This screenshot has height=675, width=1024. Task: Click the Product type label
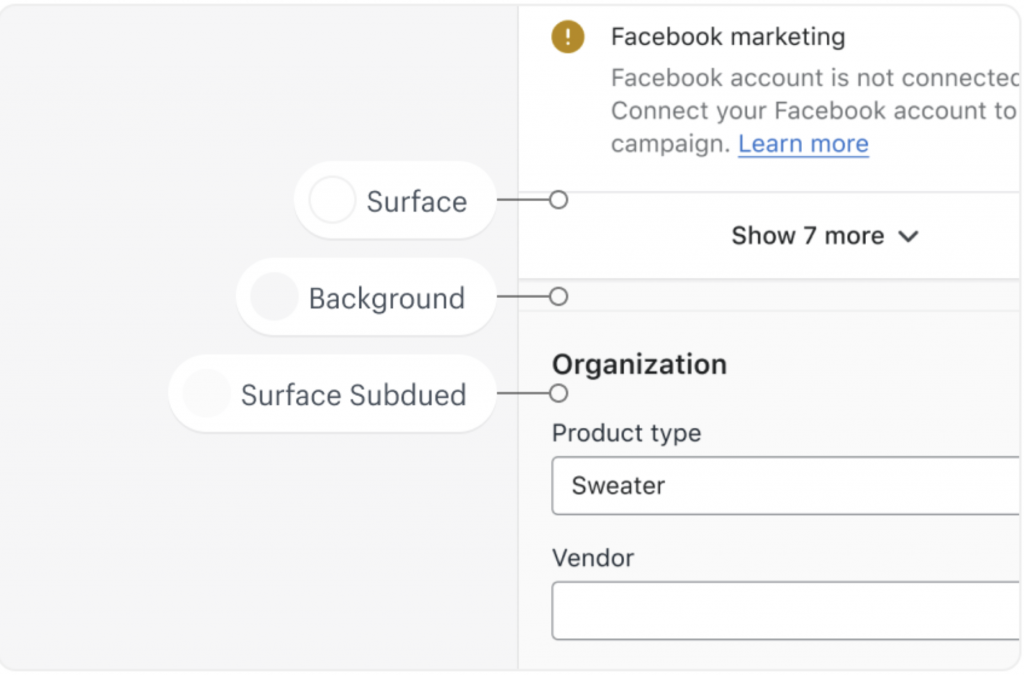pos(626,433)
